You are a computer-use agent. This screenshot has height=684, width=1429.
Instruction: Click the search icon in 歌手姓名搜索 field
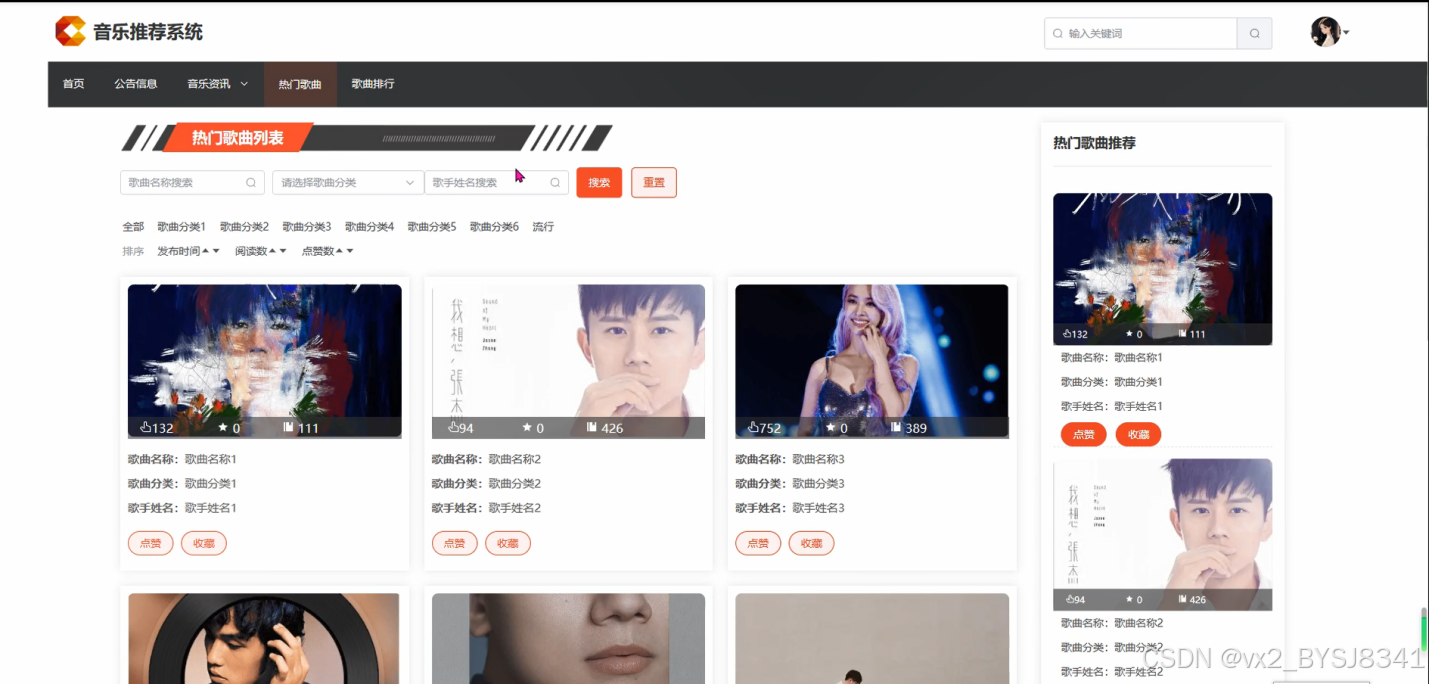555,183
